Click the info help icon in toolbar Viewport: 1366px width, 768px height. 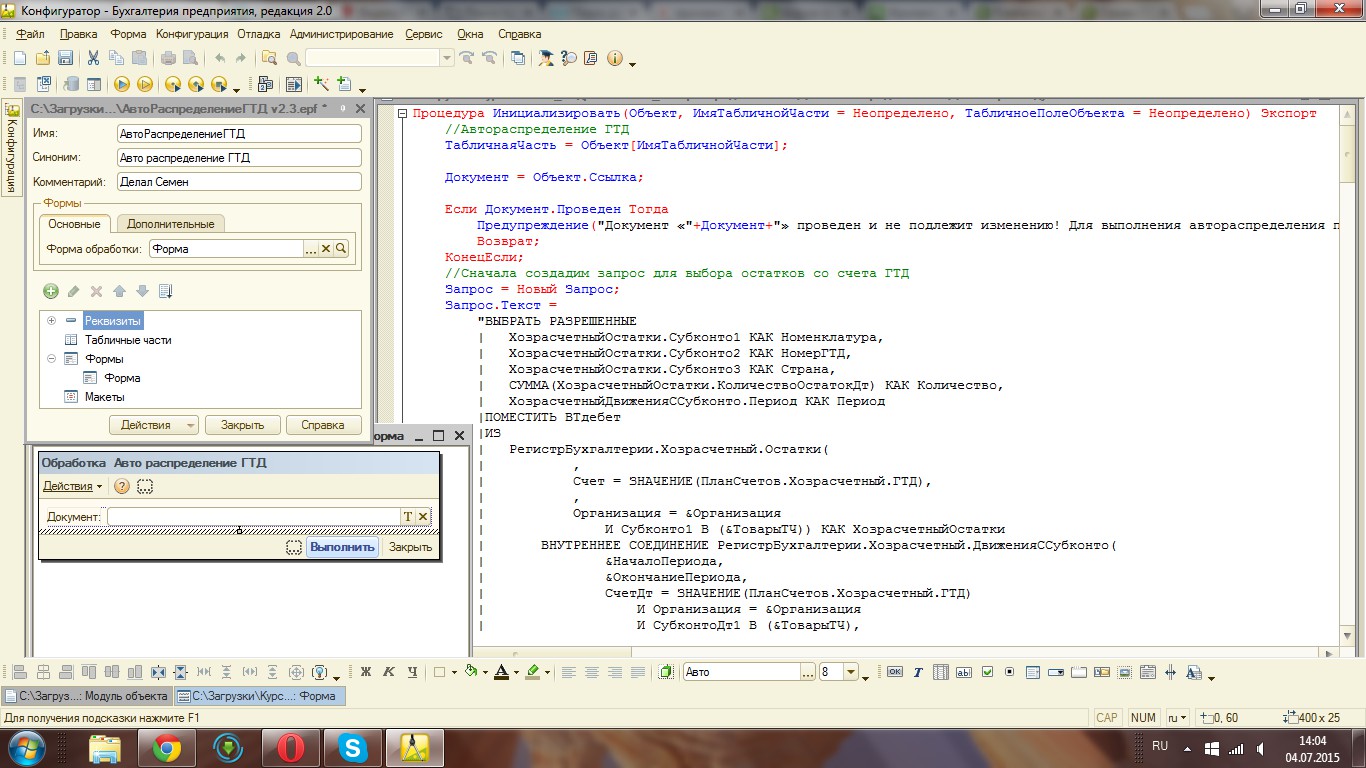pyautogui.click(x=614, y=58)
